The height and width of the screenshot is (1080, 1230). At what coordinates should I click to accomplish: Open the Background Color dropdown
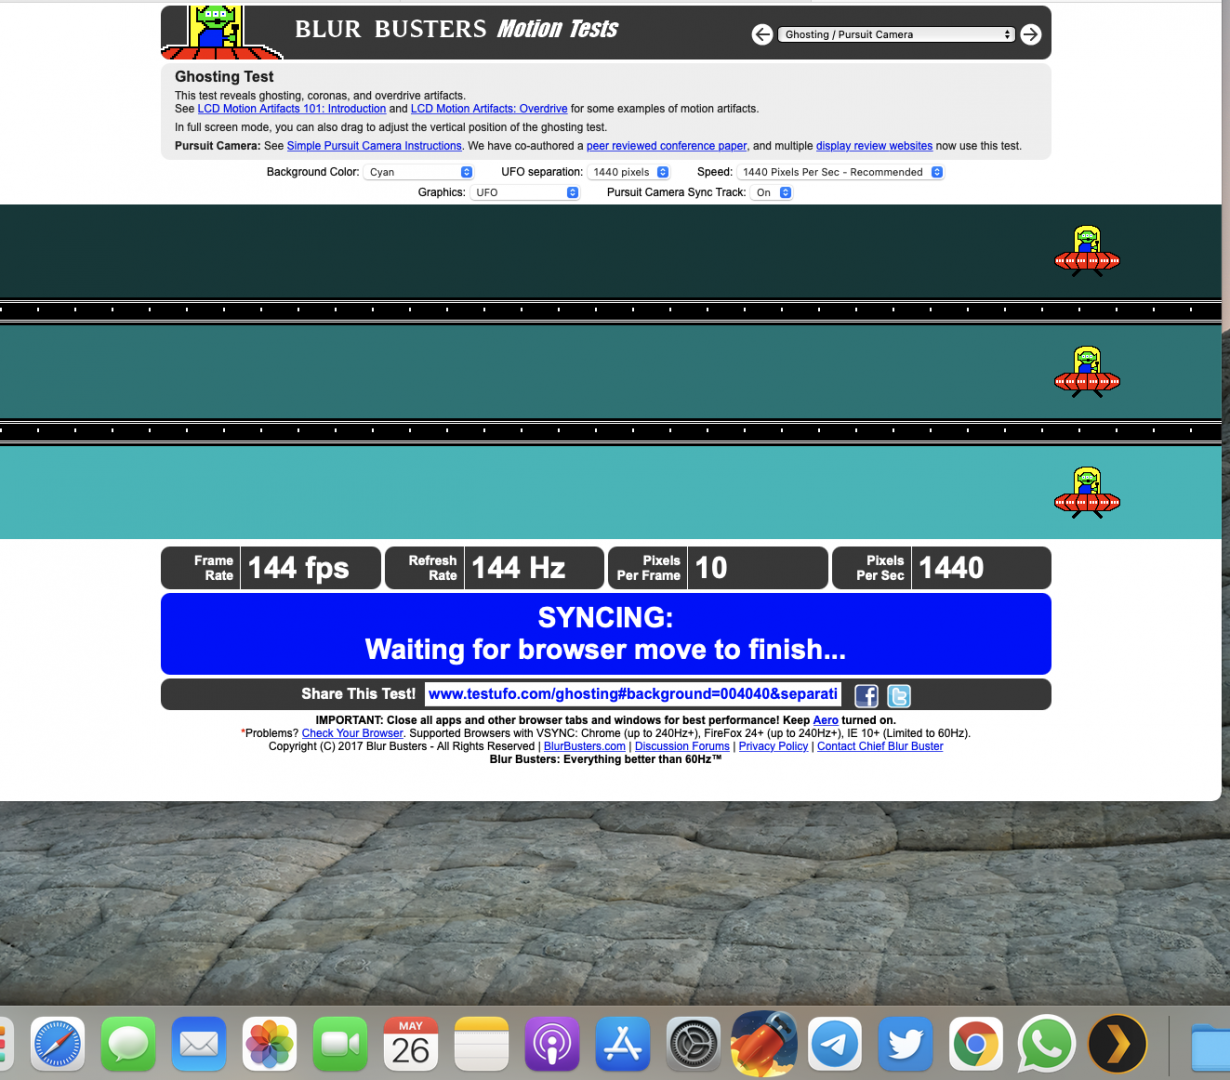coord(418,172)
